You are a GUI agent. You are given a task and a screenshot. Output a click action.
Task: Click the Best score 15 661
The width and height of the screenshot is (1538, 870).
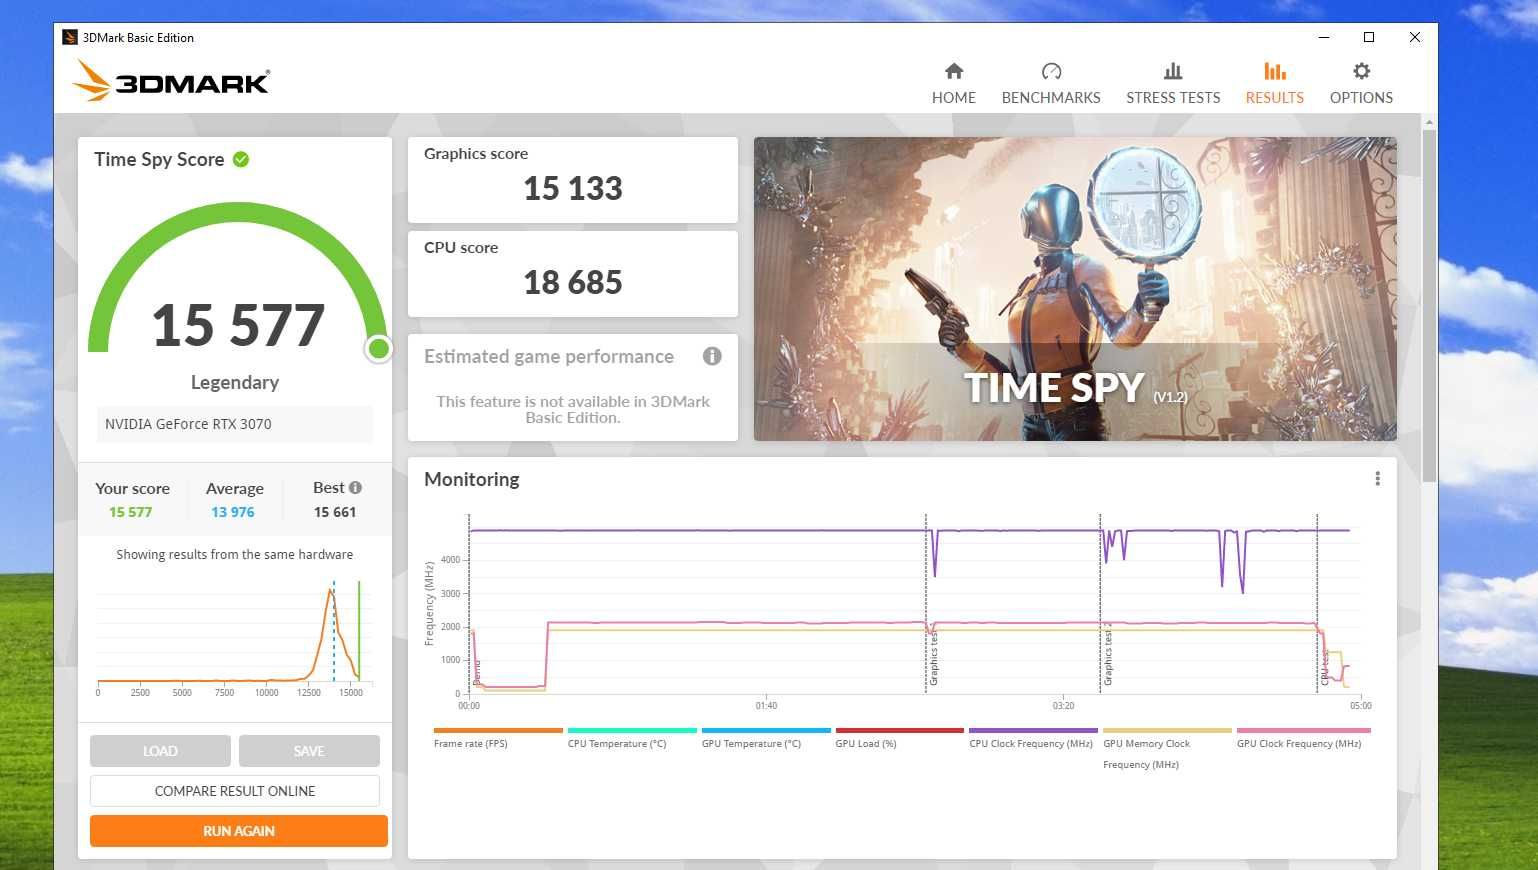click(x=335, y=512)
